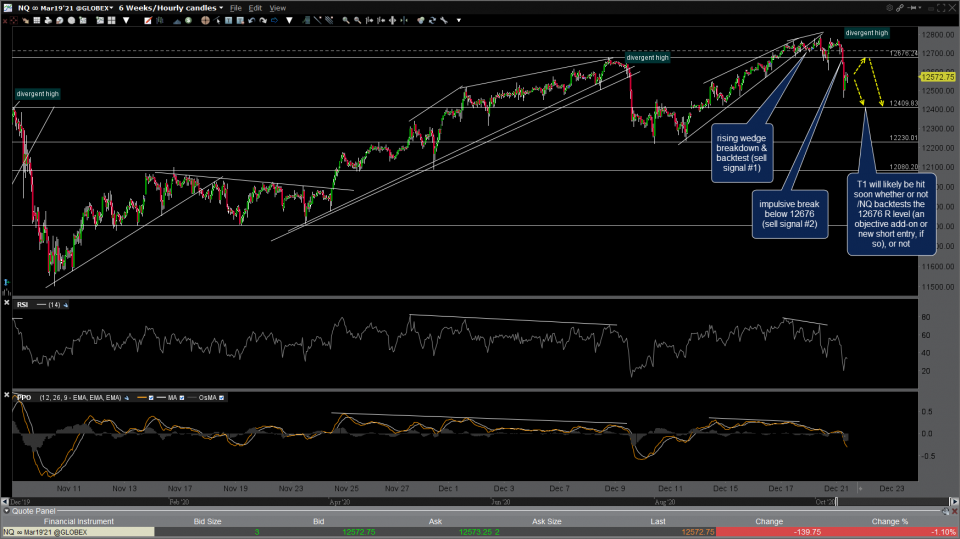The width and height of the screenshot is (960, 539).
Task: Click the zoom in magnifier icon
Action: tap(346, 20)
